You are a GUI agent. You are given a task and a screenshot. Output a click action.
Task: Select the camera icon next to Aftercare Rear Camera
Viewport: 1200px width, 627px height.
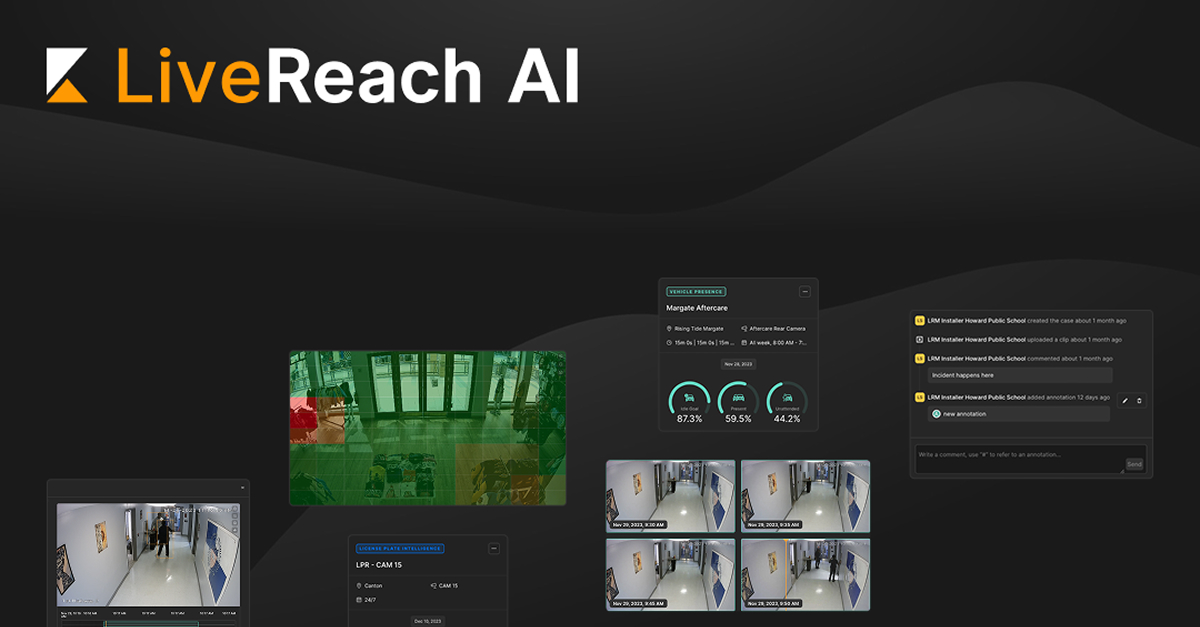[744, 329]
